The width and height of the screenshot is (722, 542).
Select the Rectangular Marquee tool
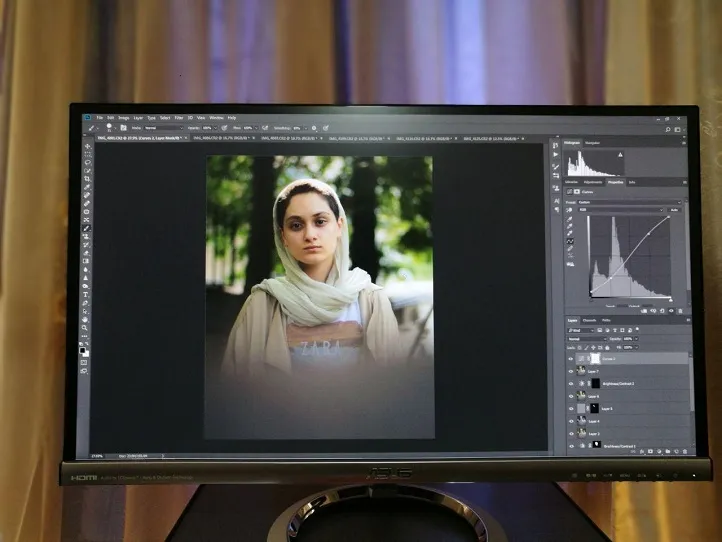pos(86,154)
